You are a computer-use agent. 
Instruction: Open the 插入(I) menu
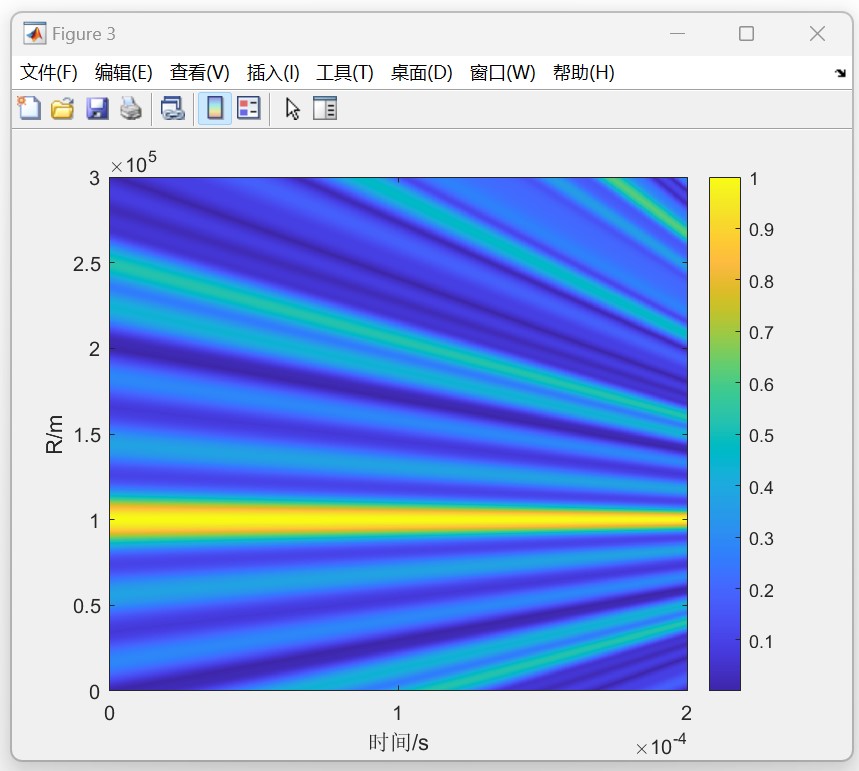273,72
